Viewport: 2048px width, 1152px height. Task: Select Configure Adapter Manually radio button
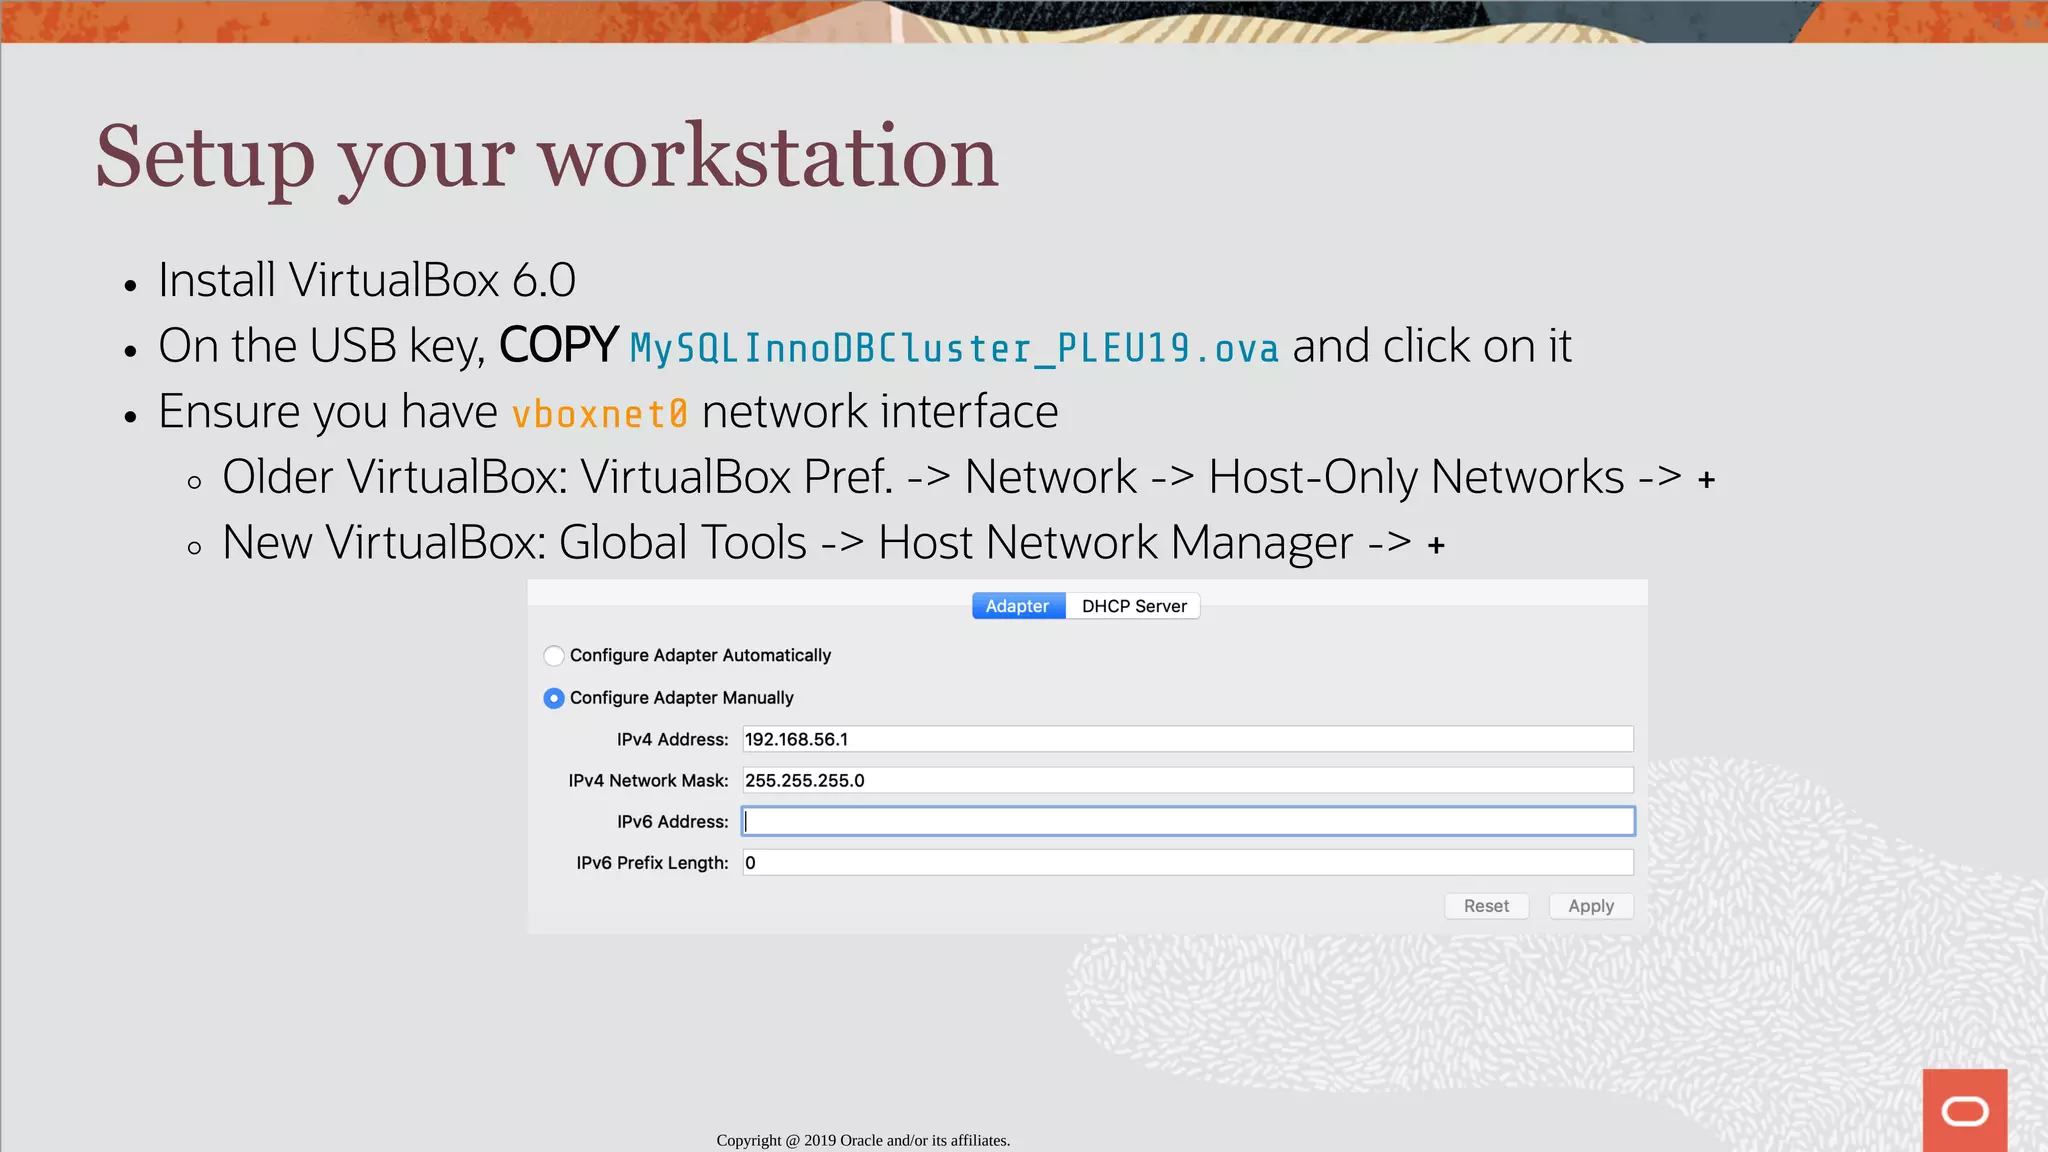tap(554, 698)
